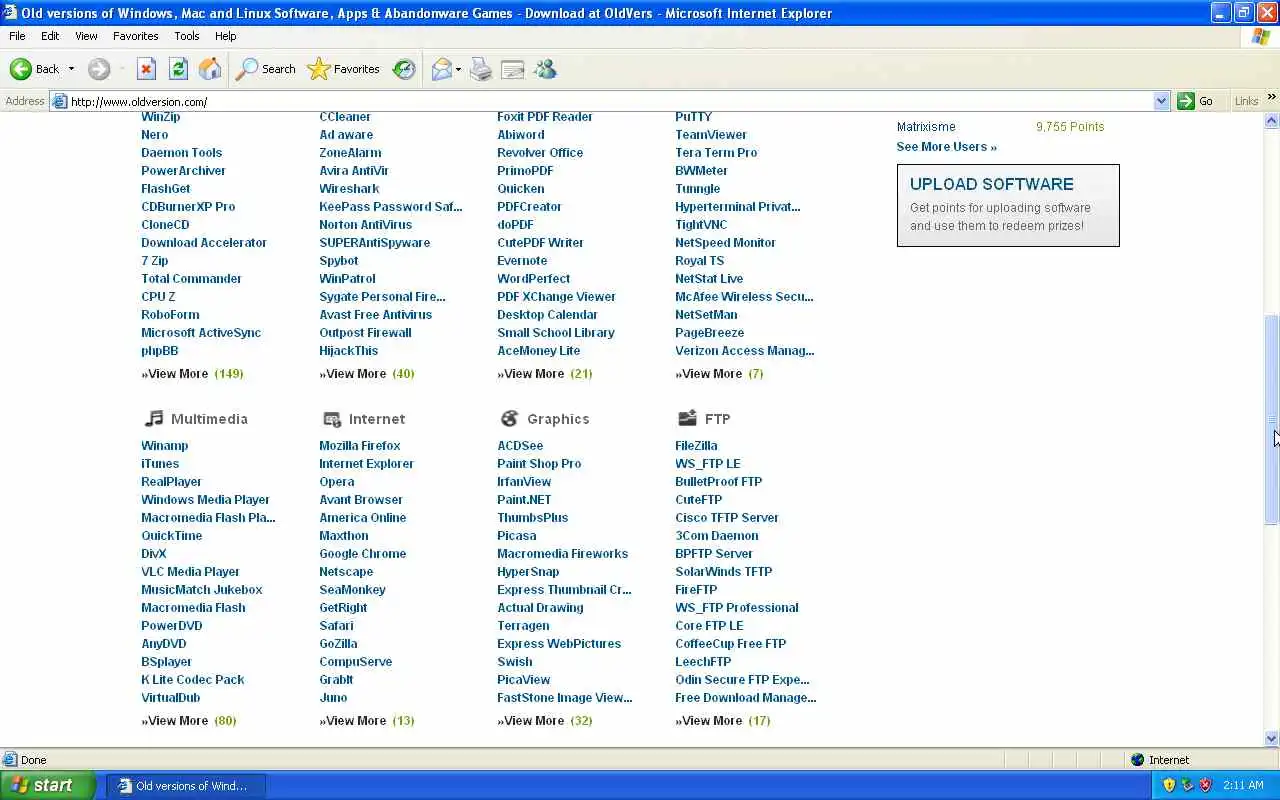1280x800 pixels.
Task: Click the Graphics category icon
Action: (x=509, y=418)
